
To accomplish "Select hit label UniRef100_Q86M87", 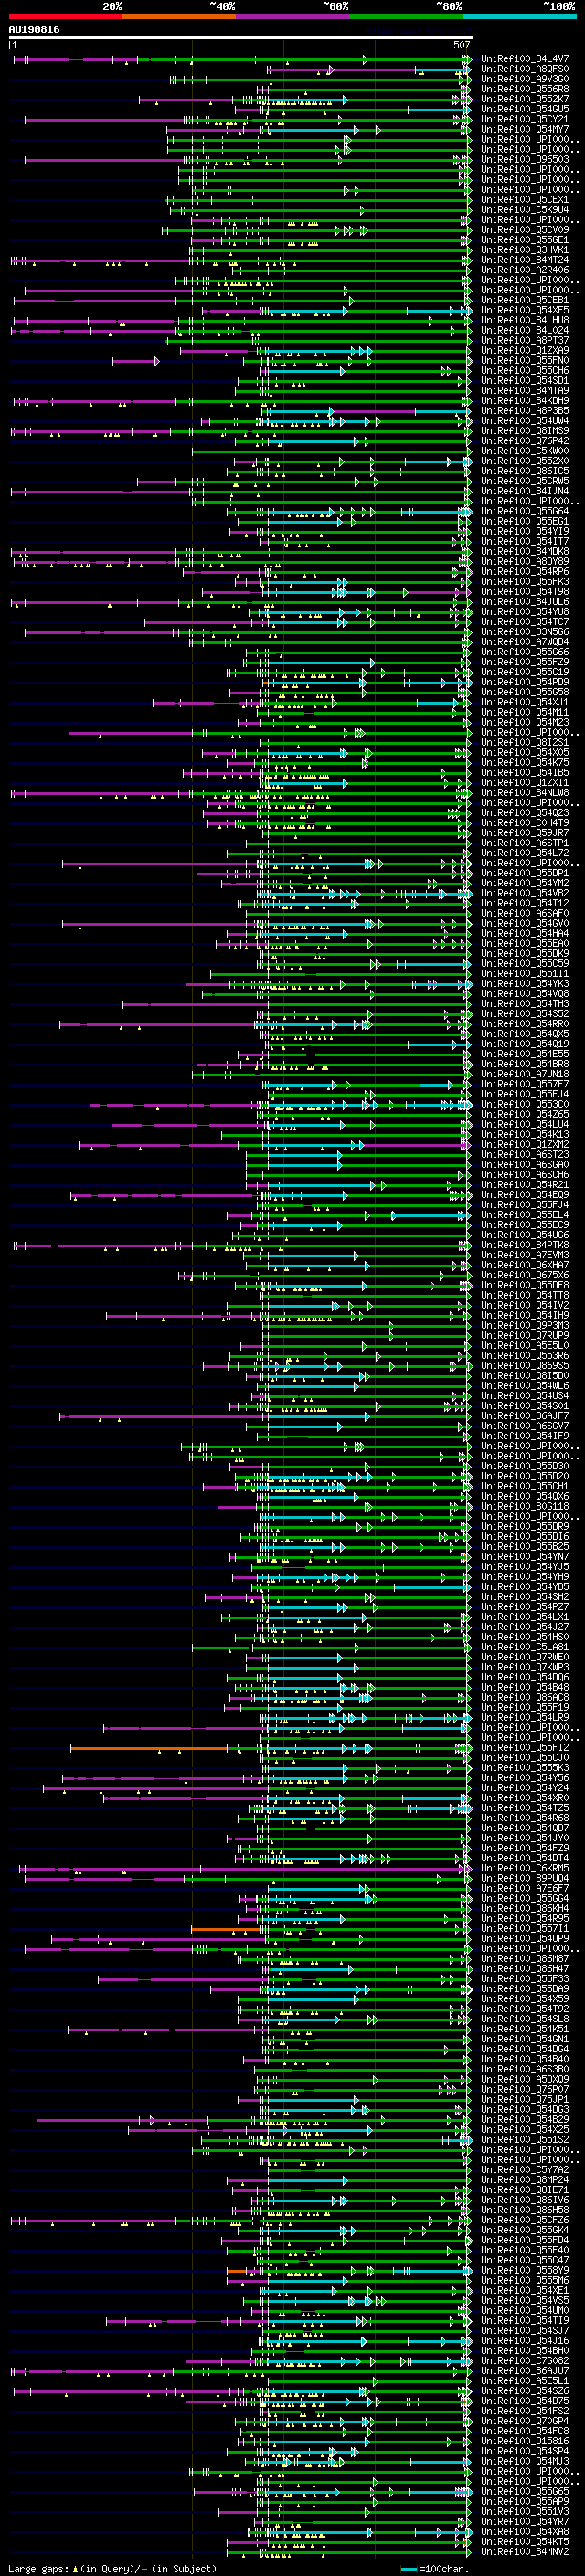I will pyautogui.click(x=525, y=1958).
